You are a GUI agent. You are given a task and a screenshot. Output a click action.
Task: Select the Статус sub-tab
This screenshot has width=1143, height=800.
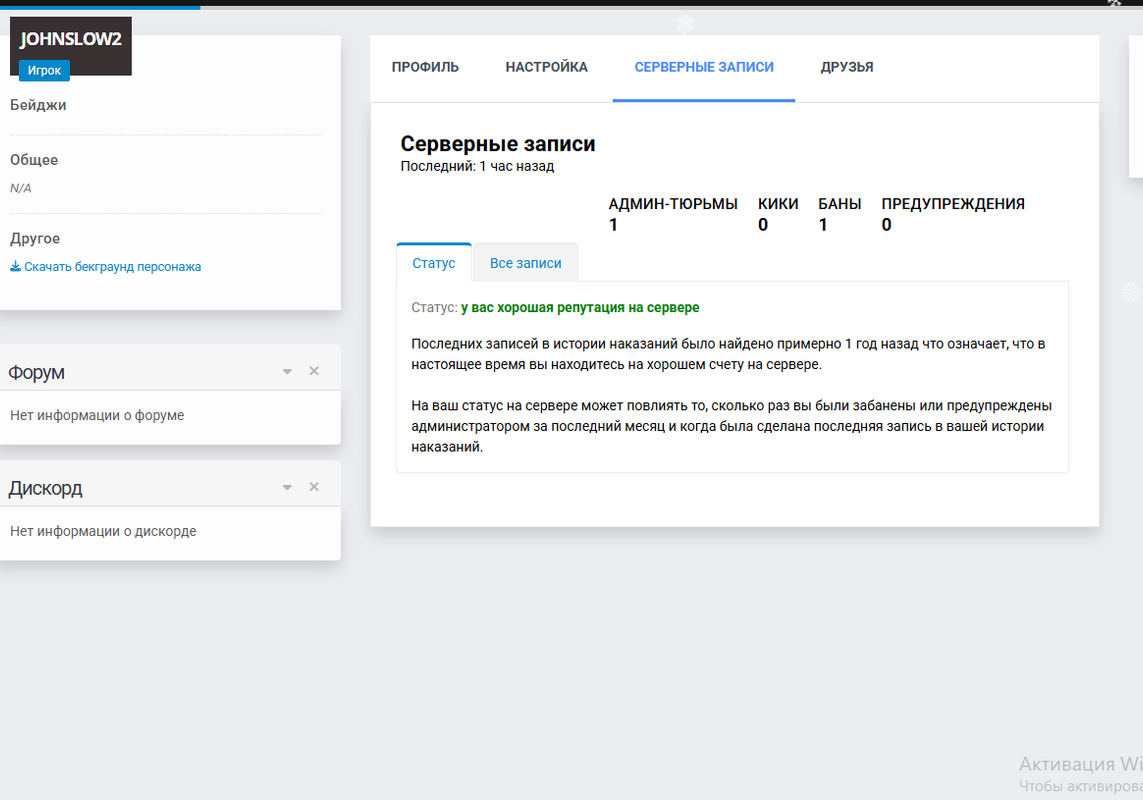click(434, 263)
